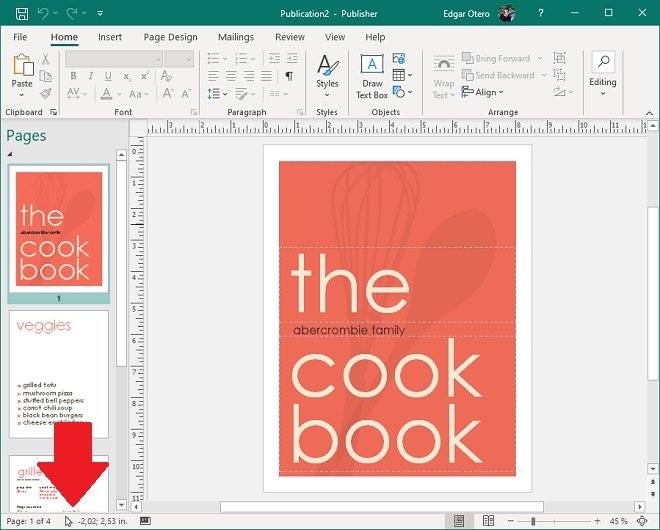
Task: Switch to the Review tab
Action: pyautogui.click(x=290, y=37)
